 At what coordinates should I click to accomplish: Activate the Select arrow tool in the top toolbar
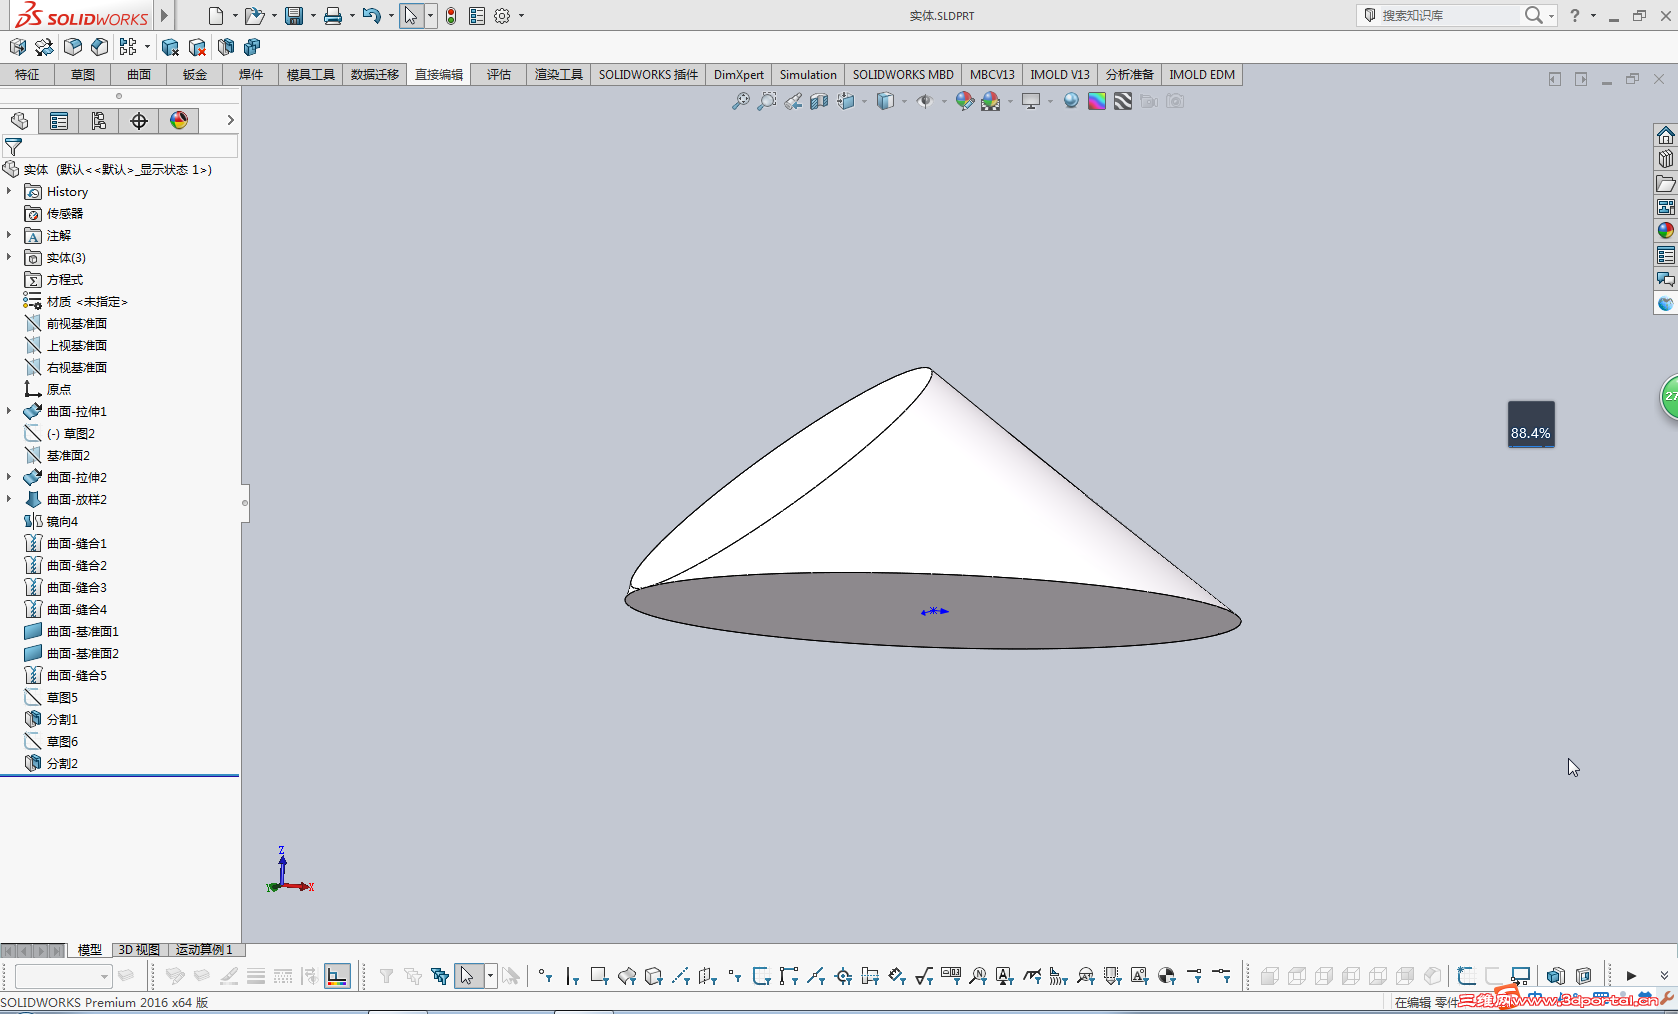point(410,16)
